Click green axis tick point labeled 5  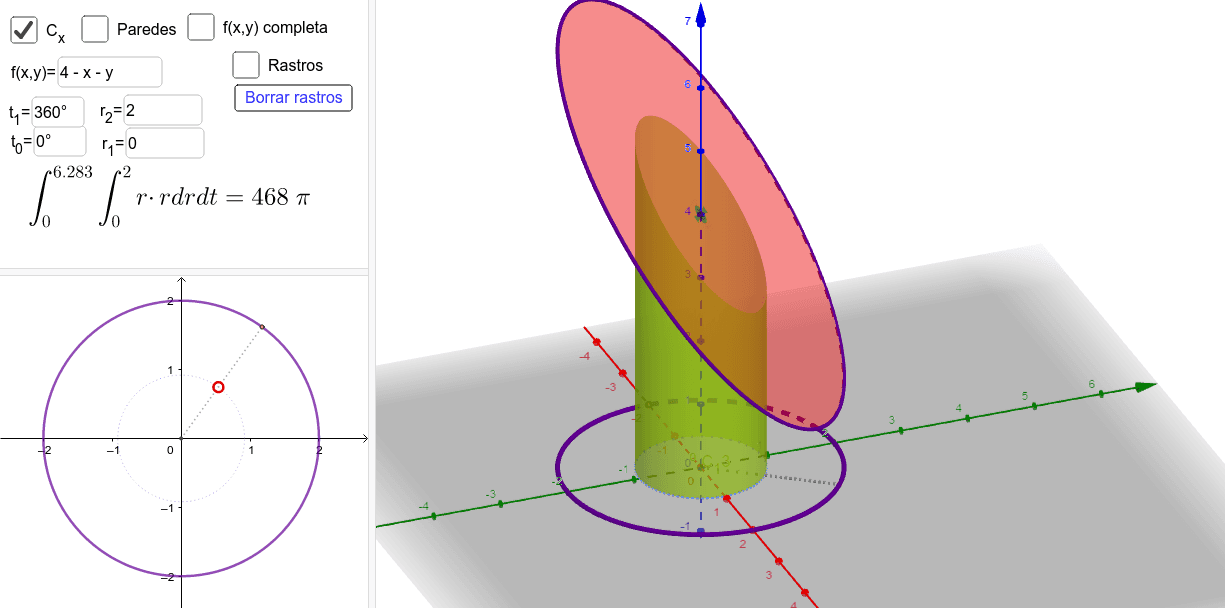(x=1034, y=406)
